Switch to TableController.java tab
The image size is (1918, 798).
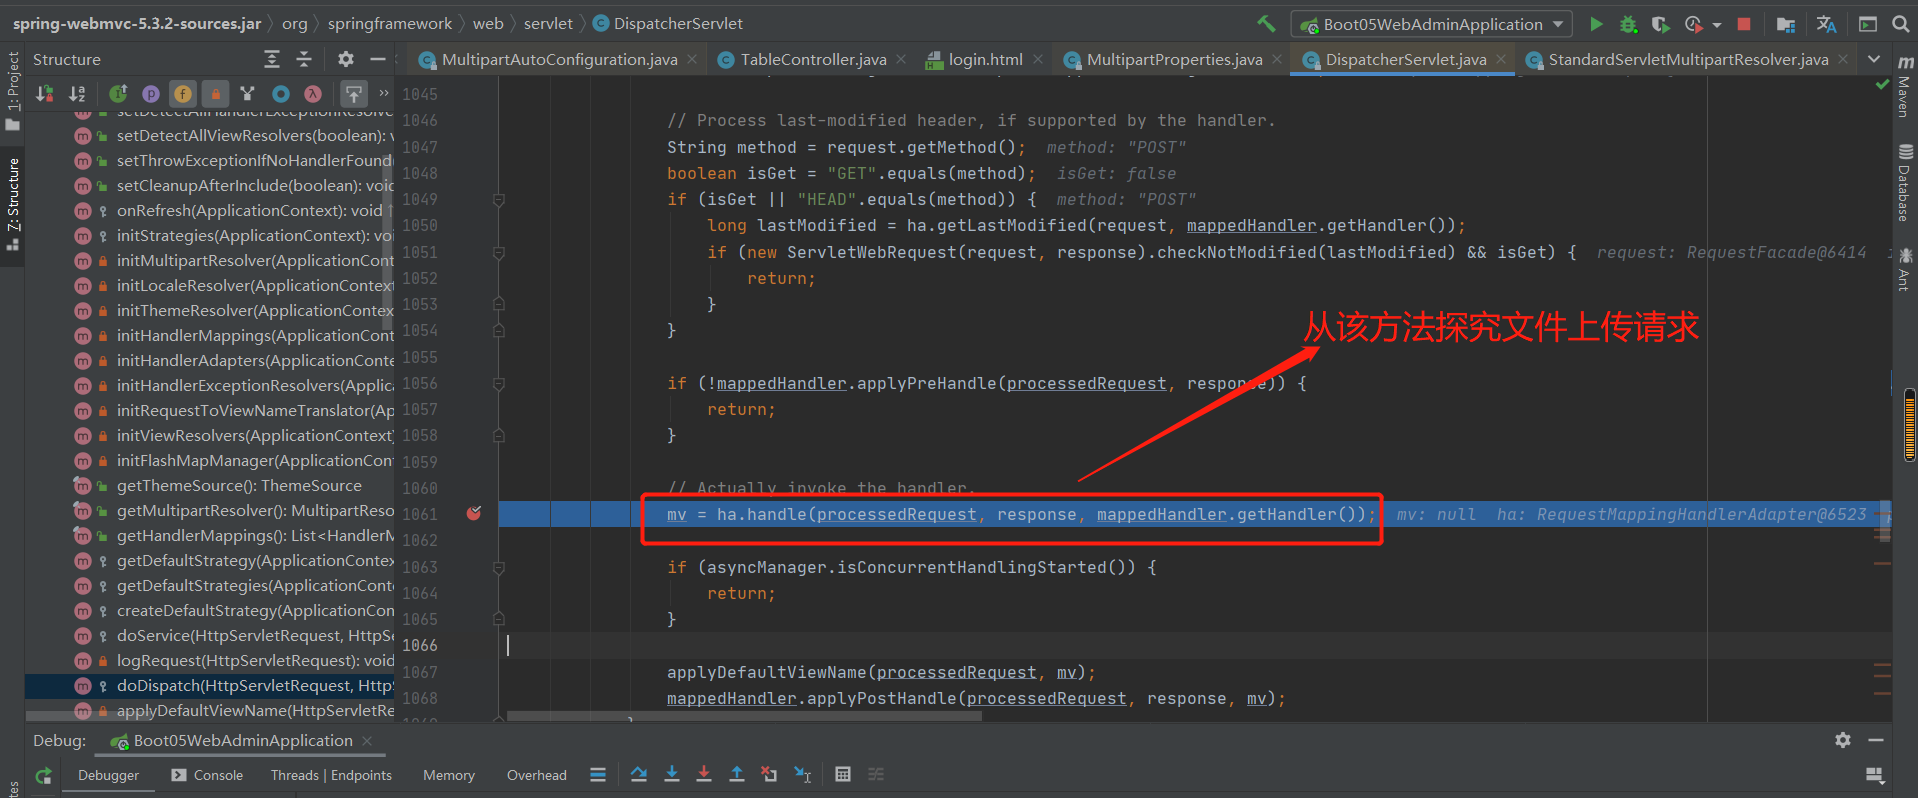813,59
